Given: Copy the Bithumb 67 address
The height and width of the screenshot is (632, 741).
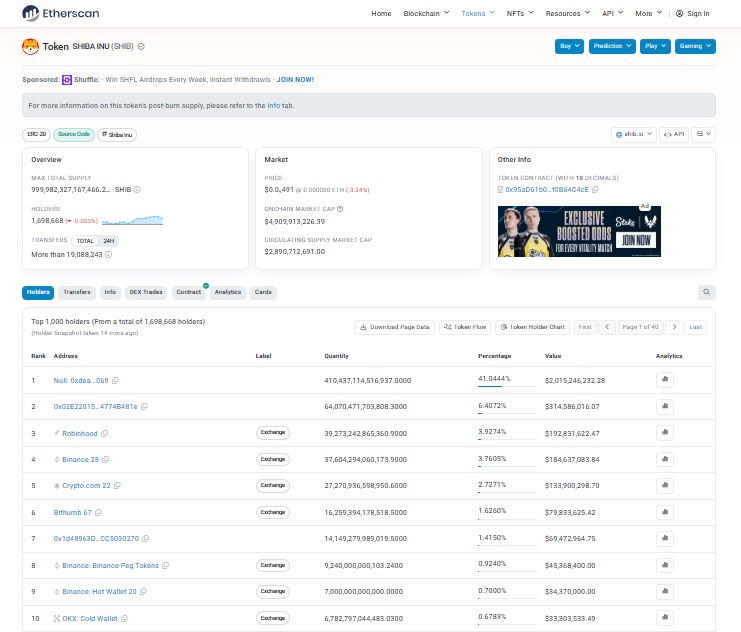Looking at the screenshot, I should coord(98,512).
